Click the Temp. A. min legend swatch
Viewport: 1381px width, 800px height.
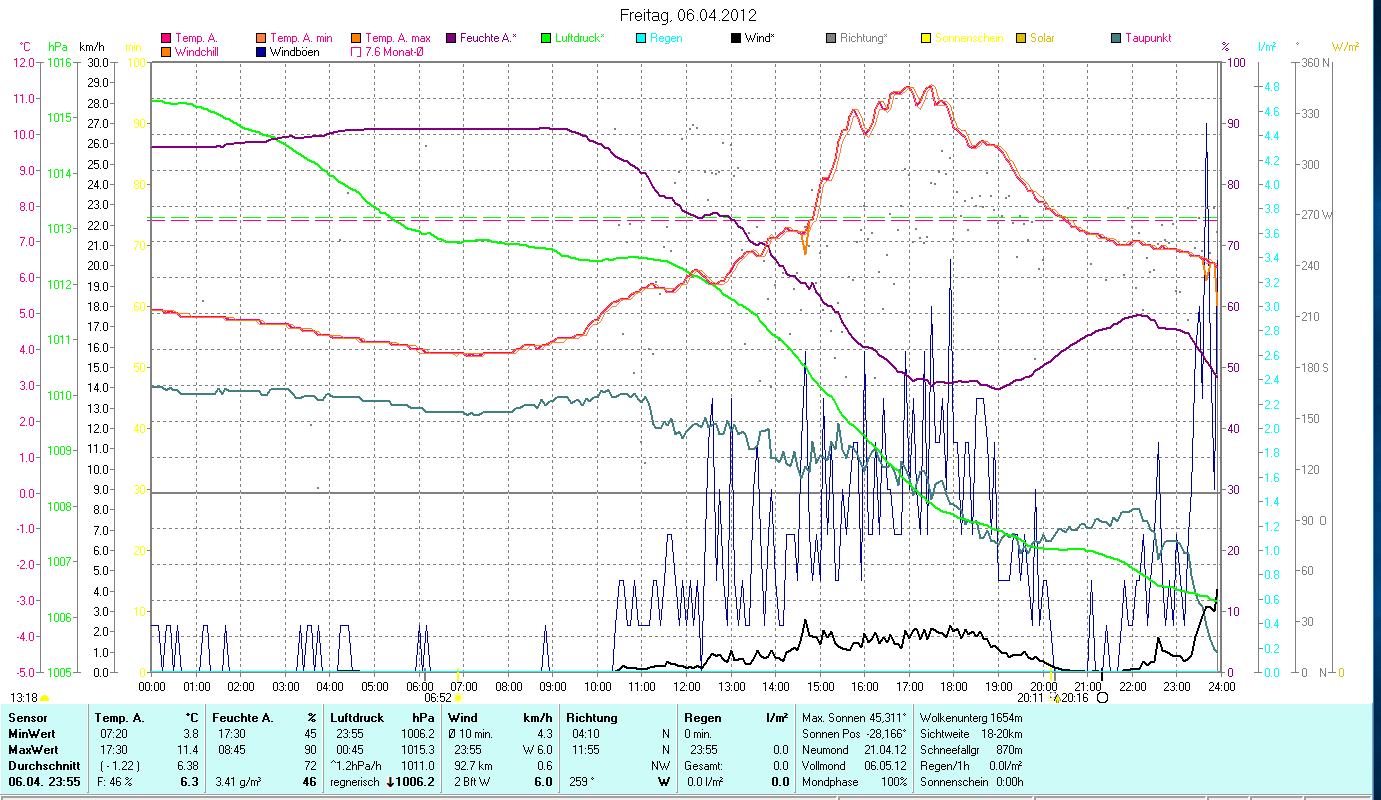pyautogui.click(x=262, y=38)
